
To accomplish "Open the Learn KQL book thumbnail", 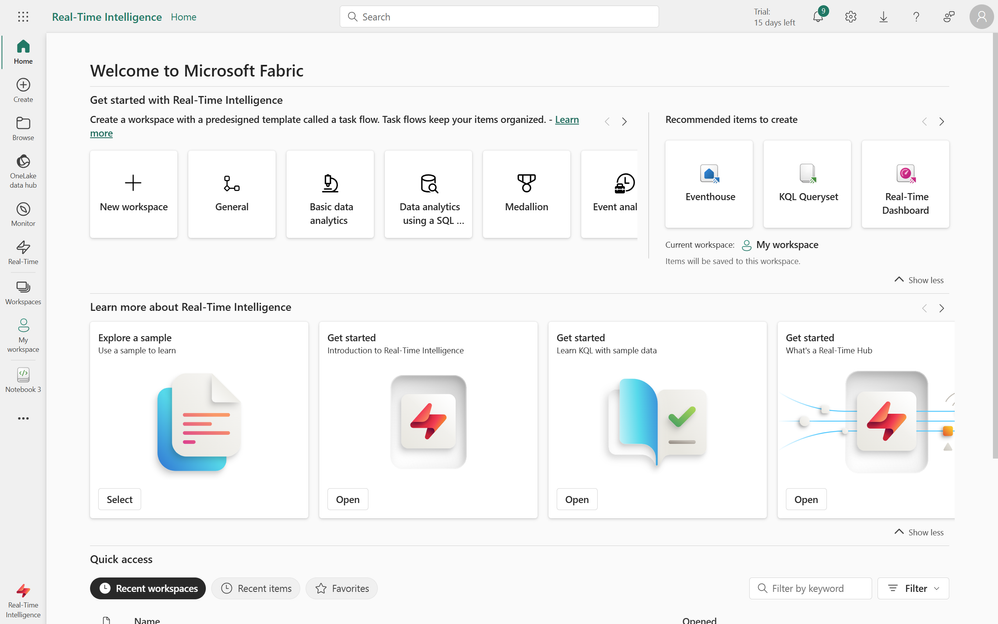I will (x=657, y=422).
